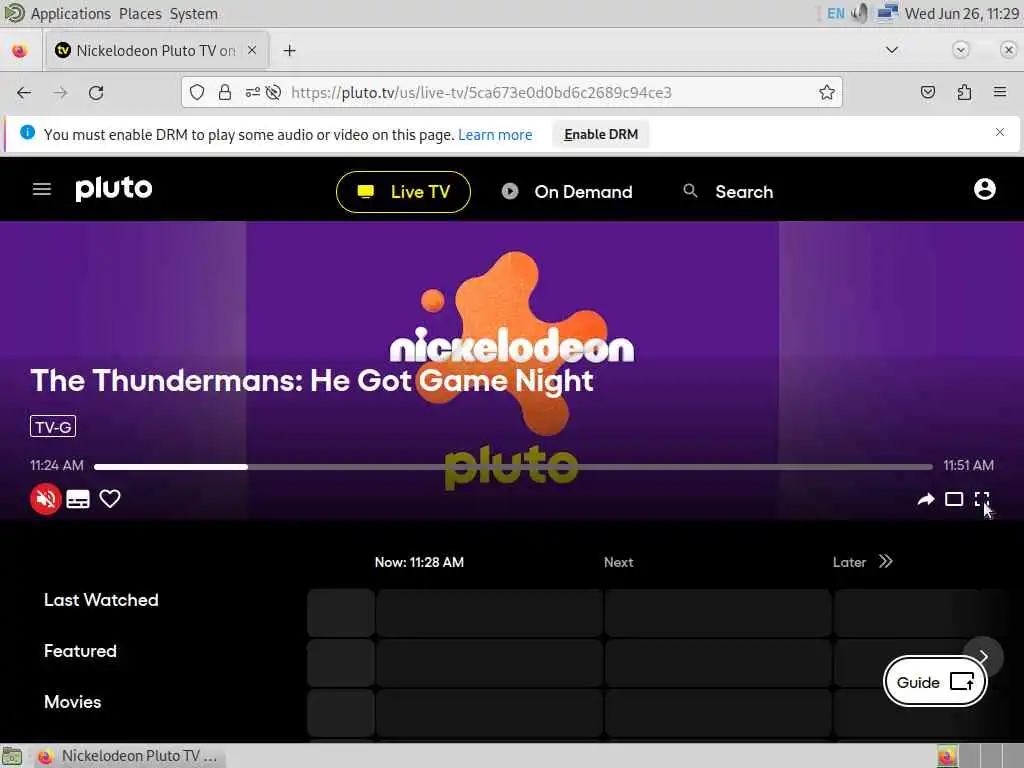Image resolution: width=1024 pixels, height=768 pixels.
Task: Select the Movies category
Action: tap(72, 702)
